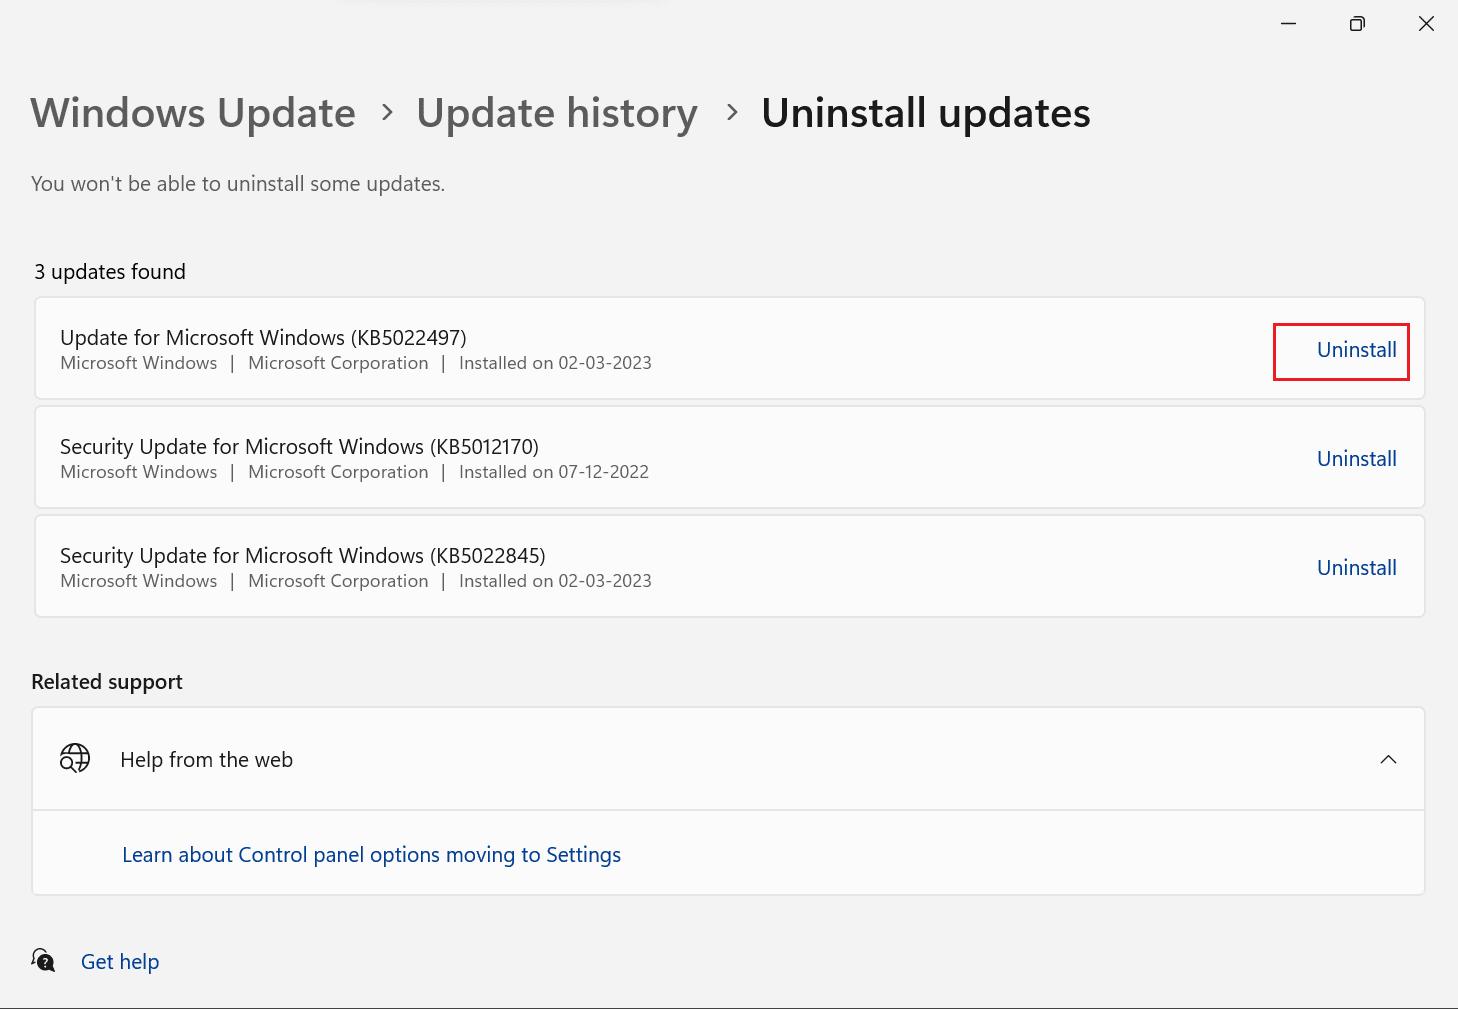Click the Get help link

tap(120, 962)
